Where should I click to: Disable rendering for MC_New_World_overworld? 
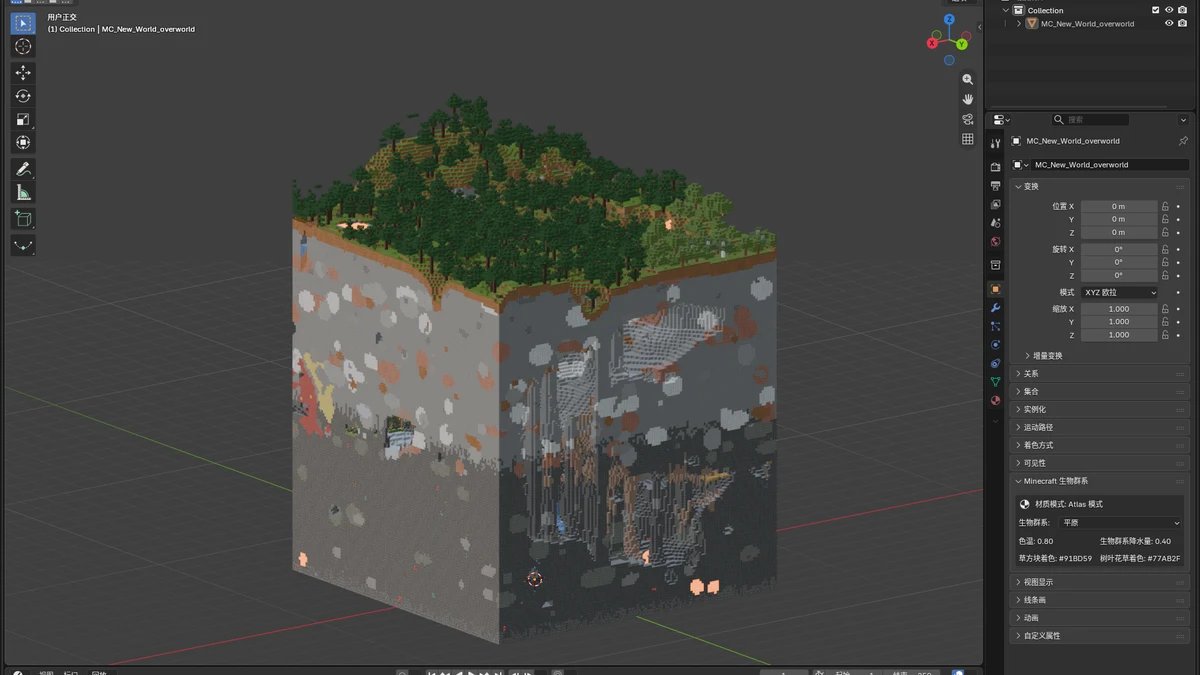[1183, 23]
